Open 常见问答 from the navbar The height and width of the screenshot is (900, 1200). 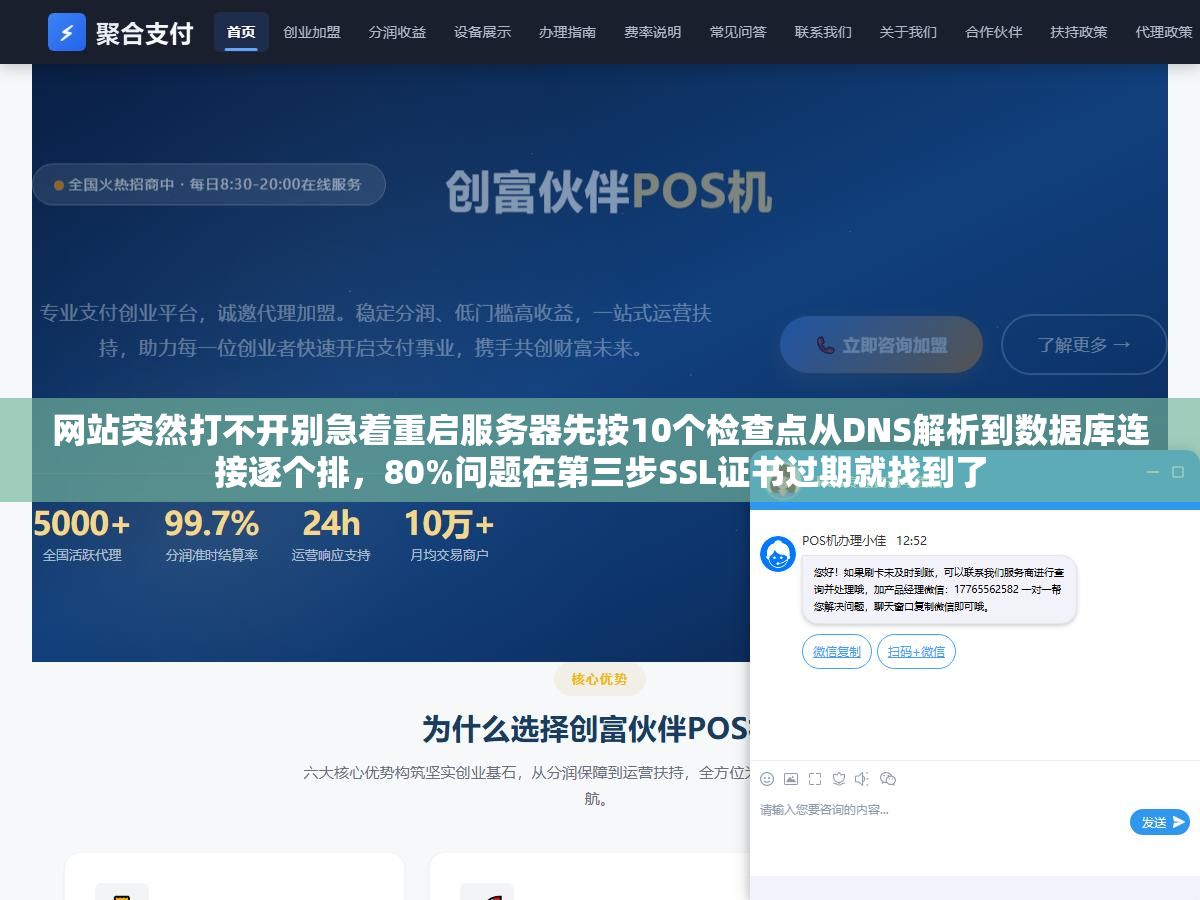[738, 32]
